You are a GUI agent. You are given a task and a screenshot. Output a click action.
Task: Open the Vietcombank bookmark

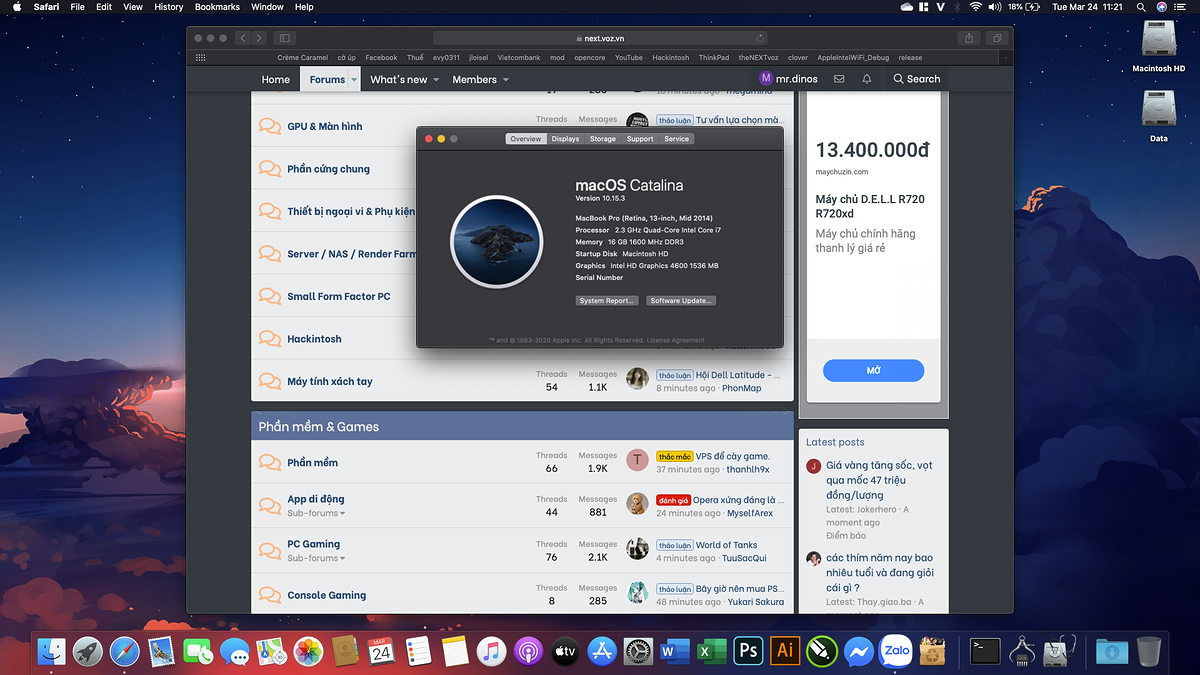tap(521, 58)
